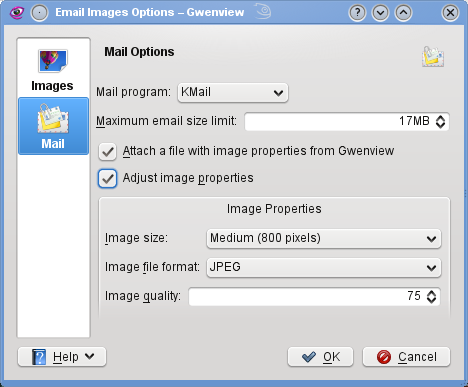Click the Mail program label
This screenshot has height=387, width=468.
[x=133, y=92]
